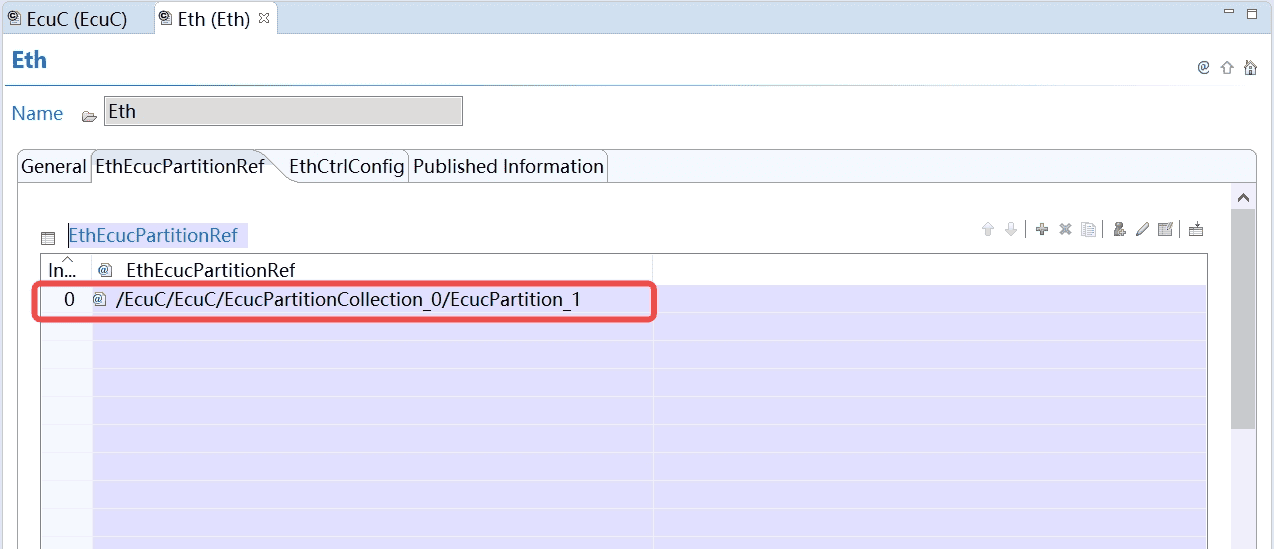1274x549 pixels.
Task: Click the home icon in the editor header
Action: [1250, 68]
